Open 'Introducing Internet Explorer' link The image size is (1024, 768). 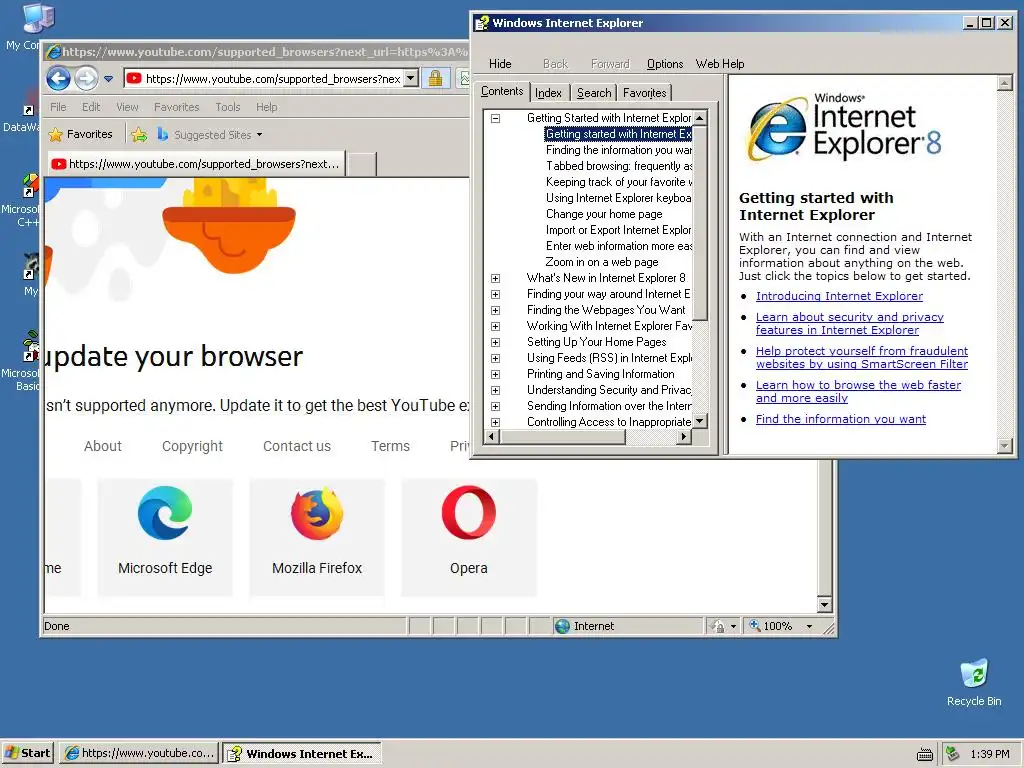click(x=839, y=296)
